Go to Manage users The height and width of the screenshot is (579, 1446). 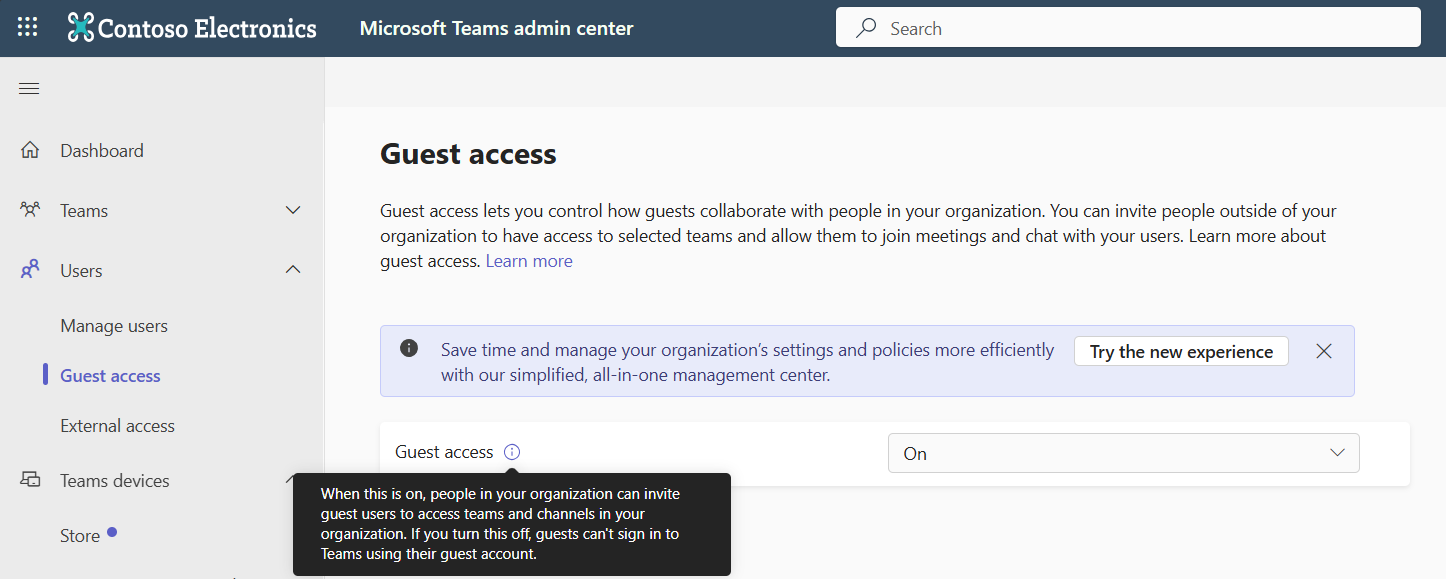click(114, 326)
